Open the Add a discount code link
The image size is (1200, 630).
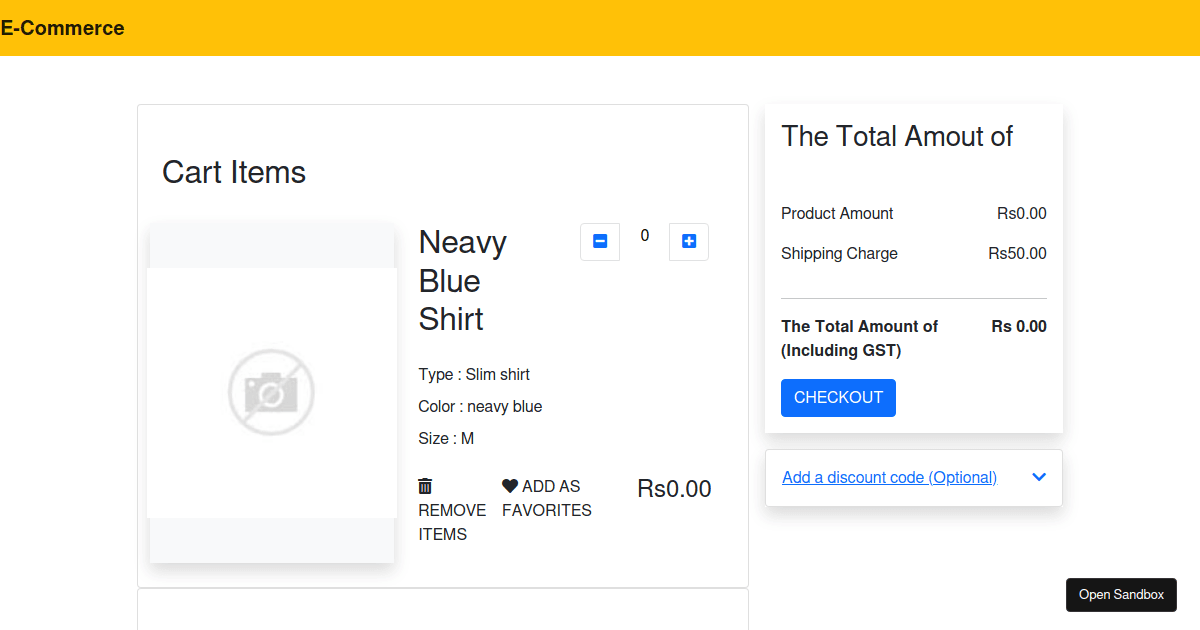coord(889,477)
